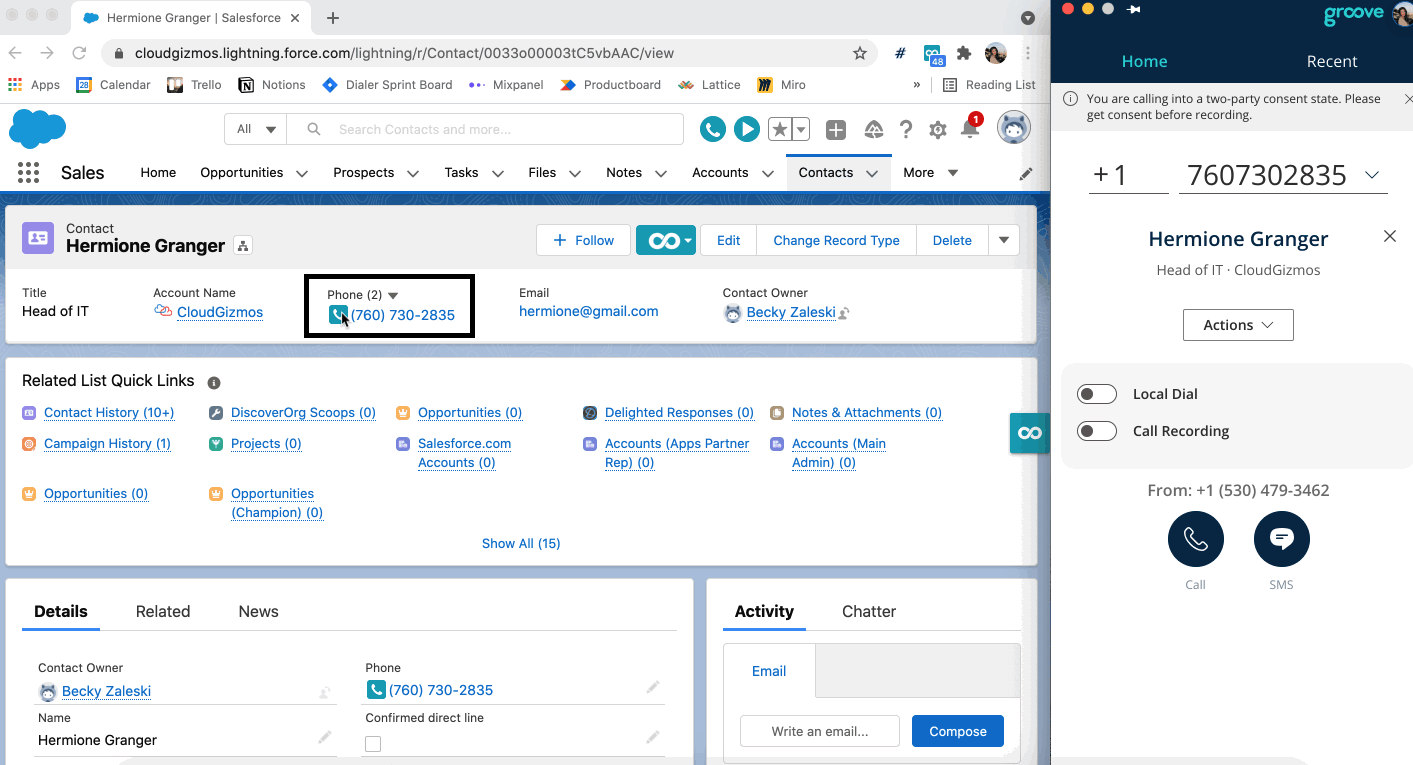
Task: Click the Write an email input
Action: (820, 731)
